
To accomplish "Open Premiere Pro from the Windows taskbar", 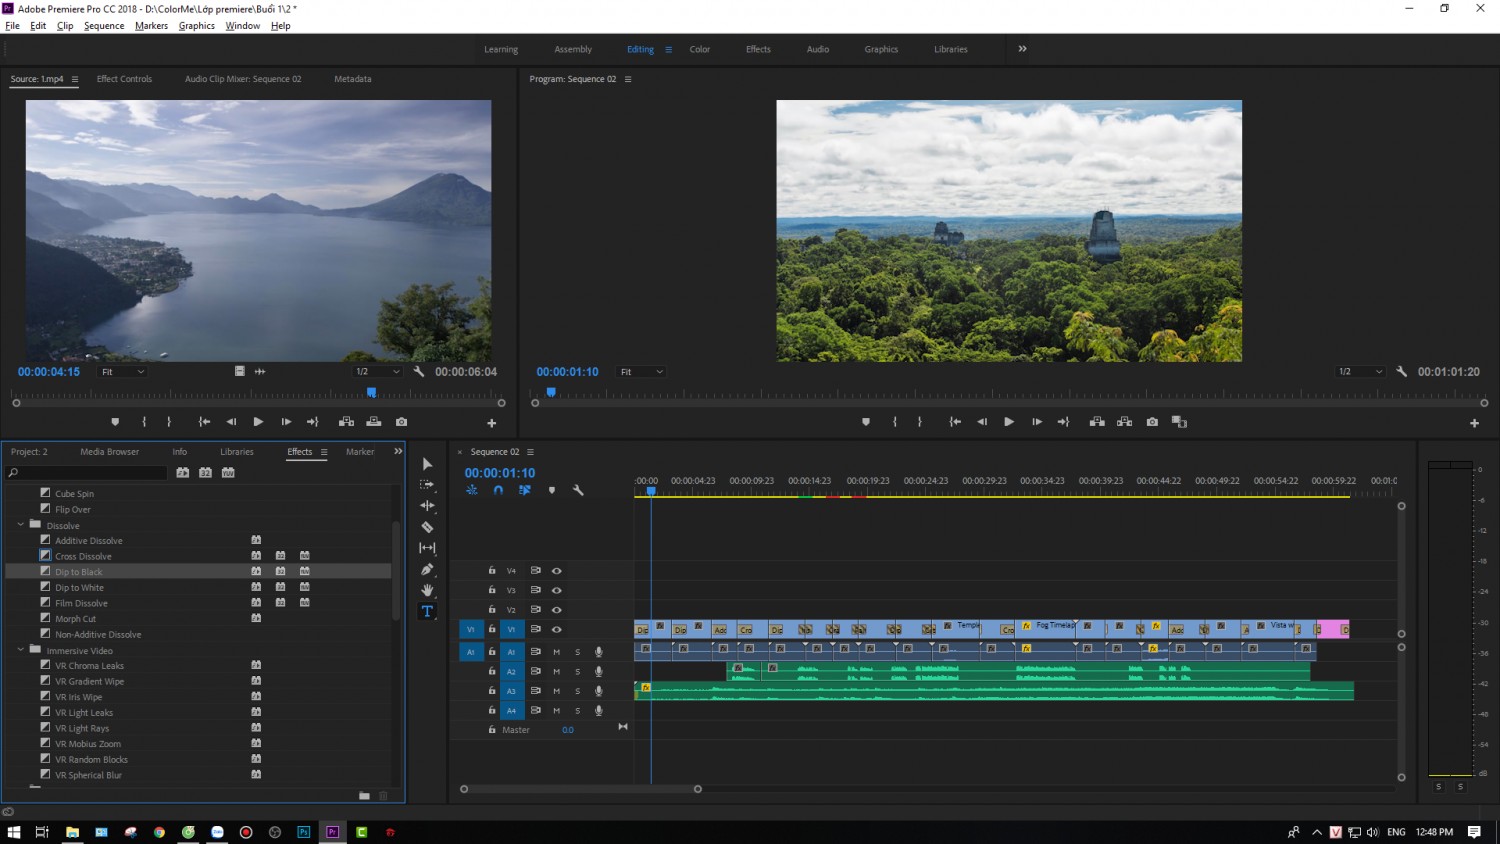I will coord(333,832).
